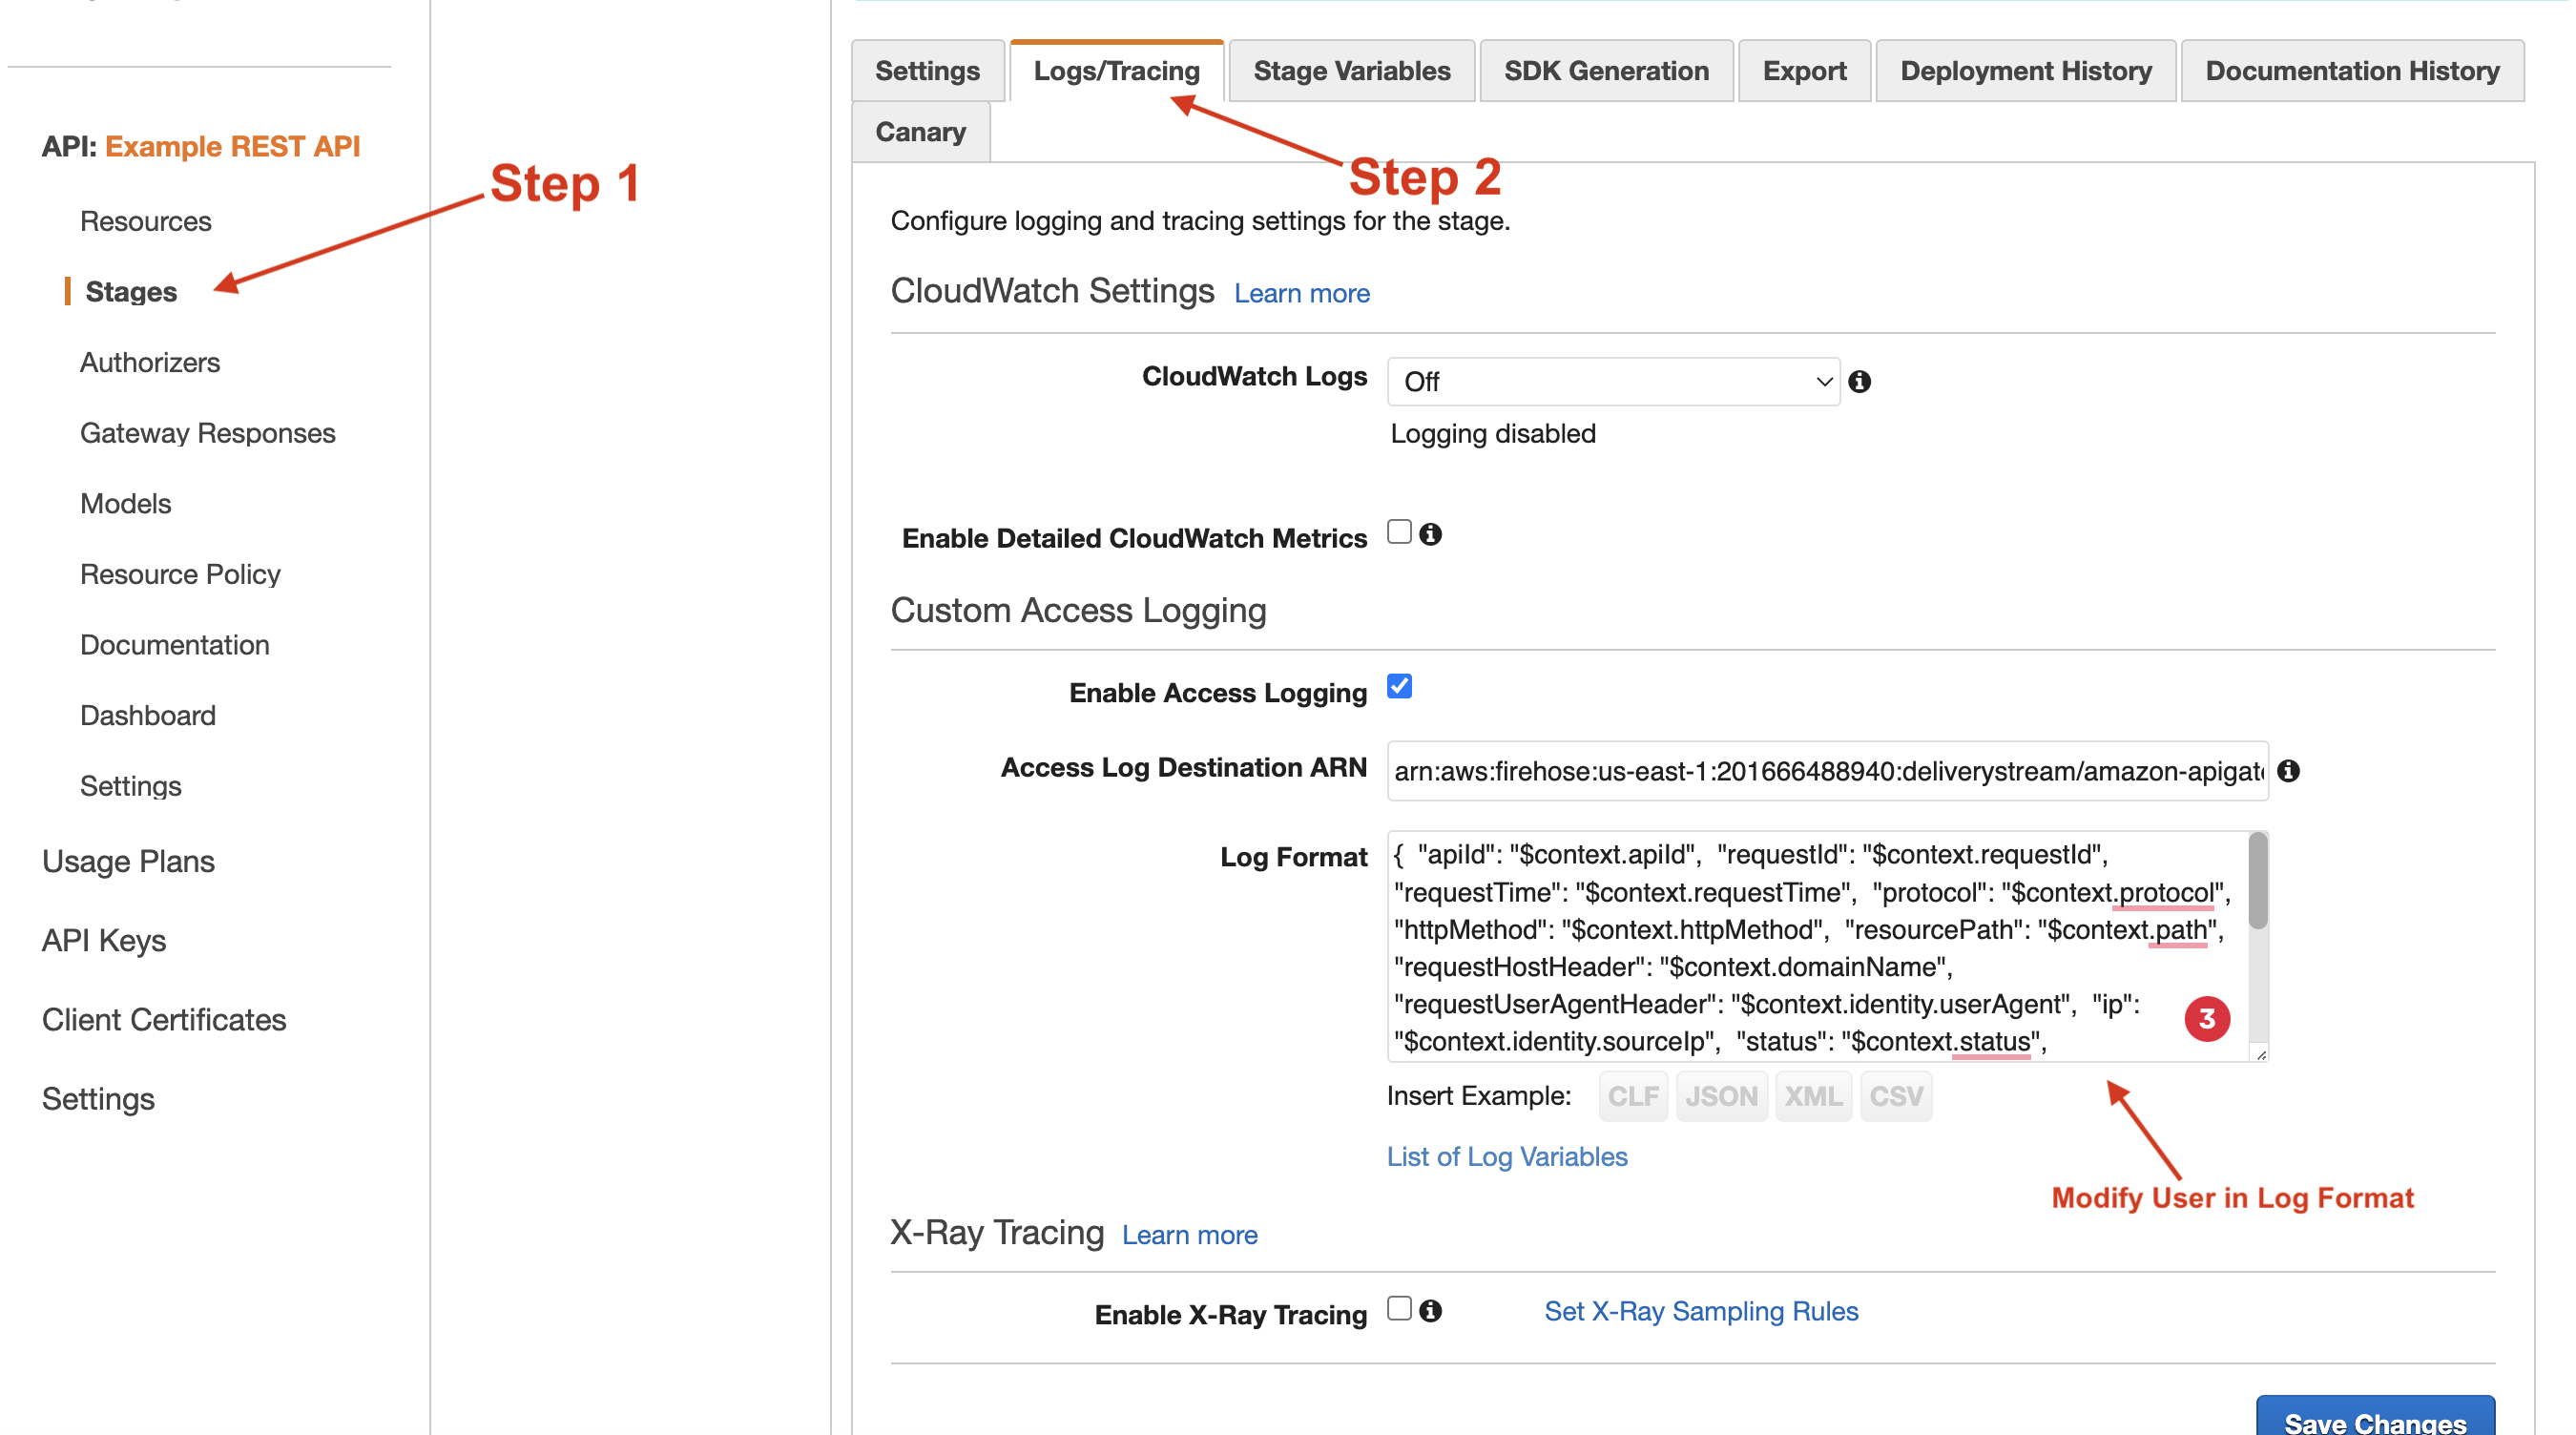This screenshot has height=1435, width=2576.
Task: Click the info icon next to Enable X-Ray Tracing
Action: pos(1429,1311)
